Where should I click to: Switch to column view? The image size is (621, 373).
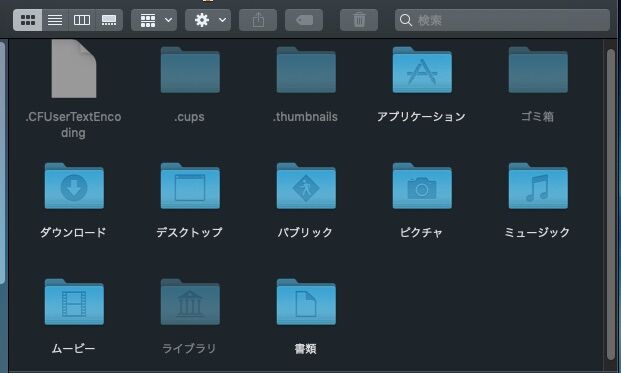[x=82, y=20]
